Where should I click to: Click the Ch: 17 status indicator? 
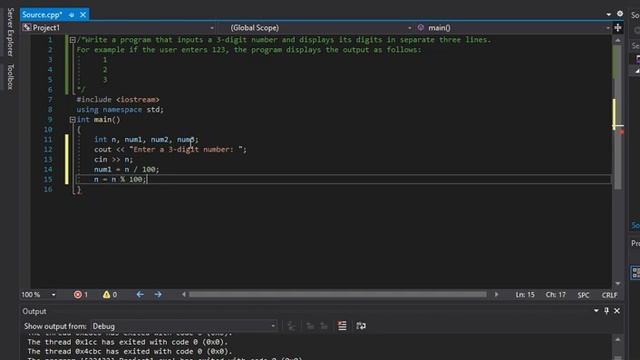(x=556, y=295)
